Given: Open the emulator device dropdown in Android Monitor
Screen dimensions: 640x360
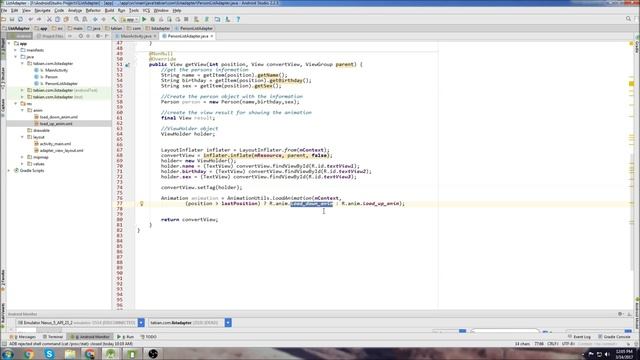Looking at the screenshot, I should [141, 322].
